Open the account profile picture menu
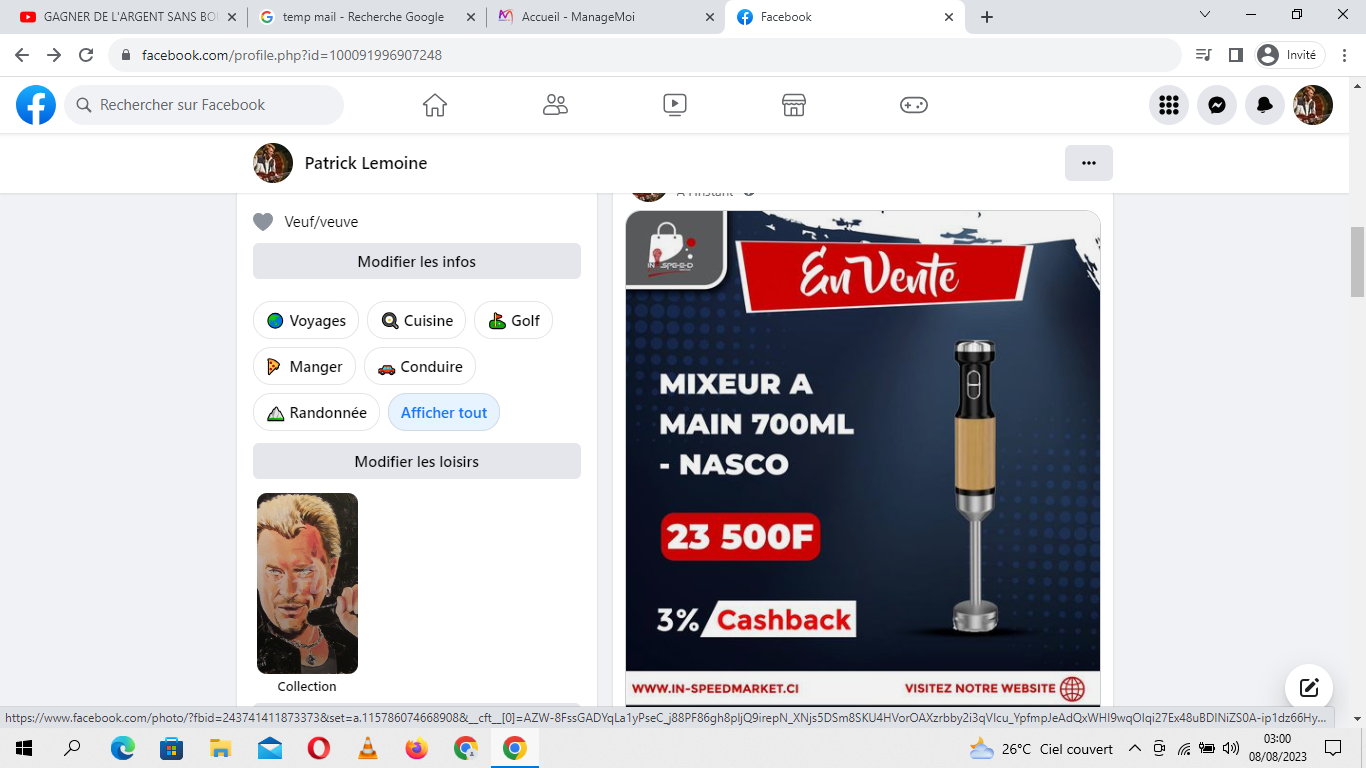 point(1313,105)
